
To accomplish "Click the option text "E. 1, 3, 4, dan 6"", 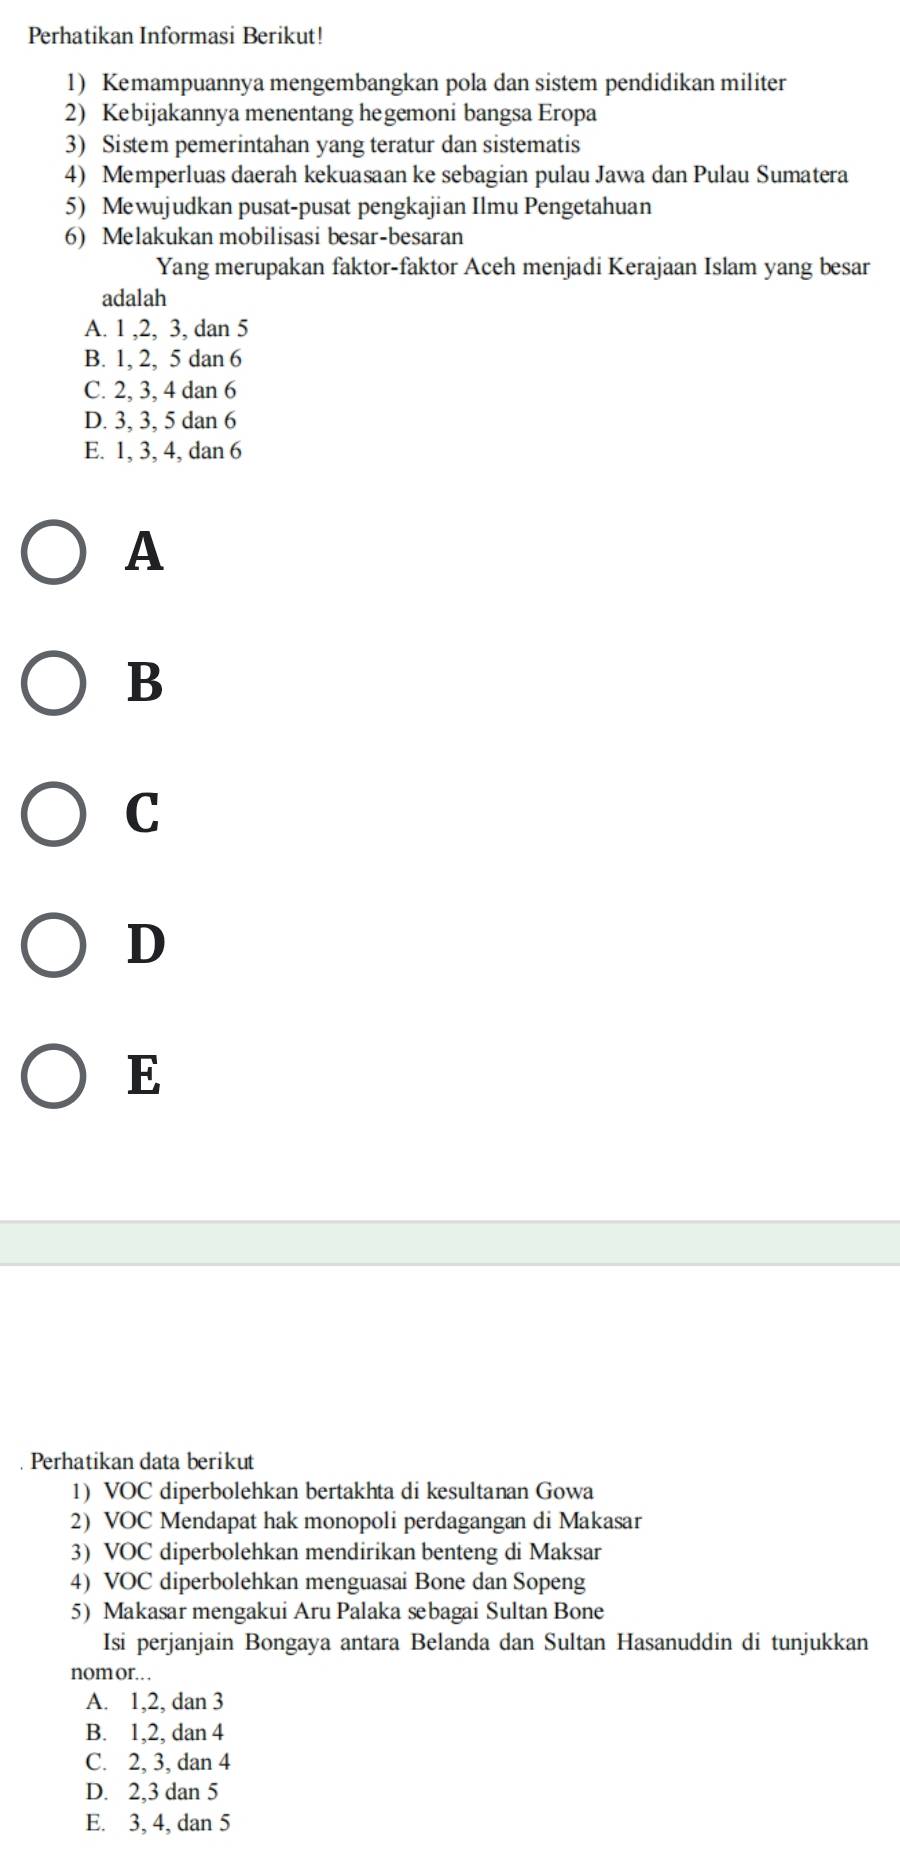I will [x=164, y=451].
